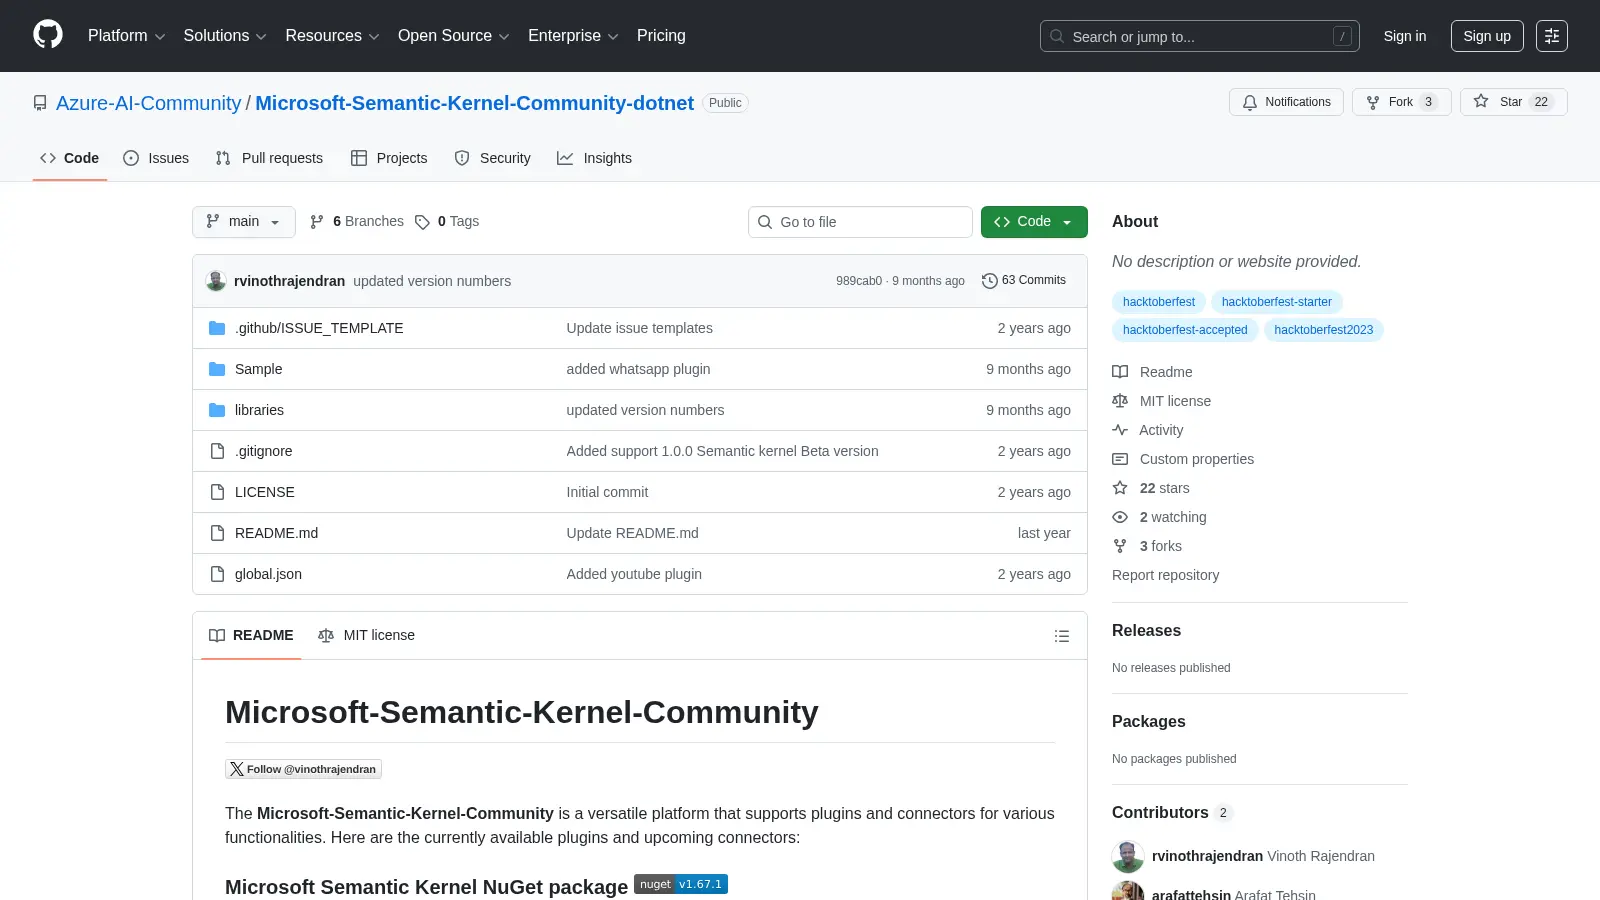This screenshot has height=900, width=1600.
Task: Open the 0 Tags list
Action: click(x=447, y=222)
